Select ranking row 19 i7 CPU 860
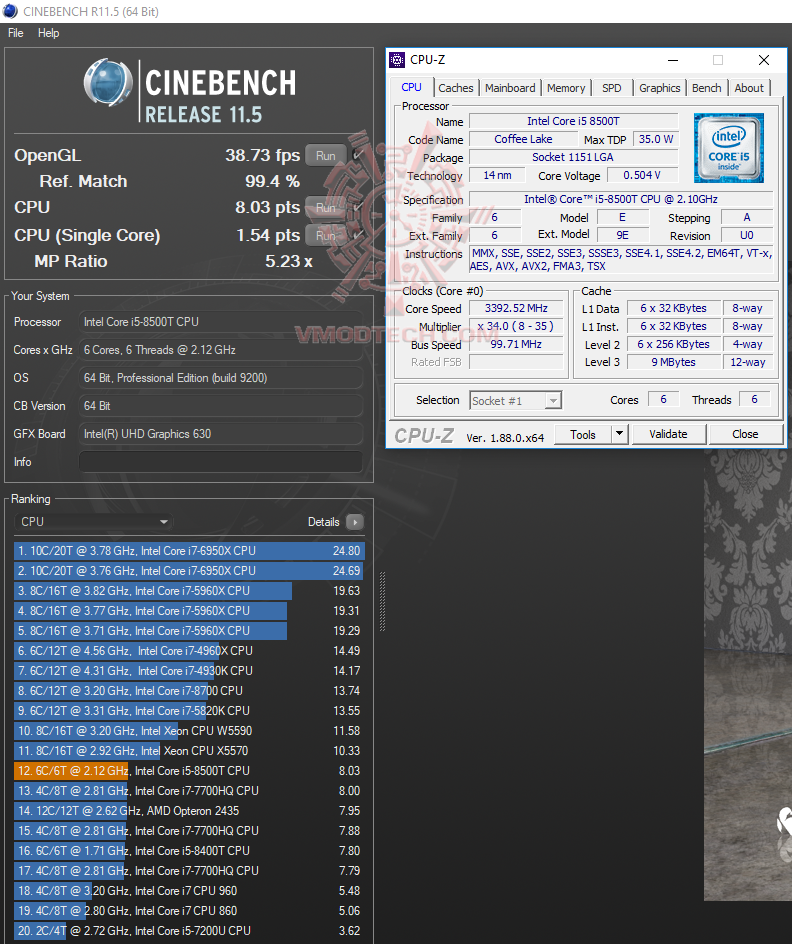The height and width of the screenshot is (944, 792). pos(189,911)
